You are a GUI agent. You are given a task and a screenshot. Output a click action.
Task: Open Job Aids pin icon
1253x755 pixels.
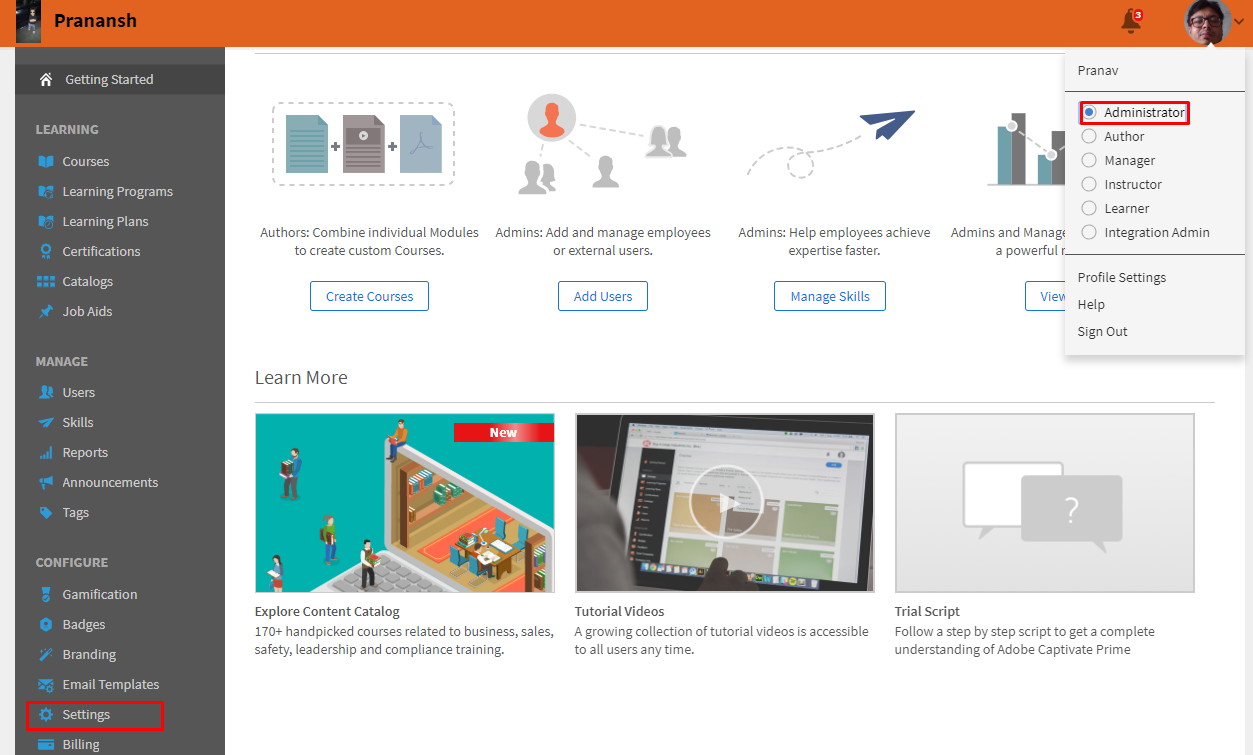46,311
